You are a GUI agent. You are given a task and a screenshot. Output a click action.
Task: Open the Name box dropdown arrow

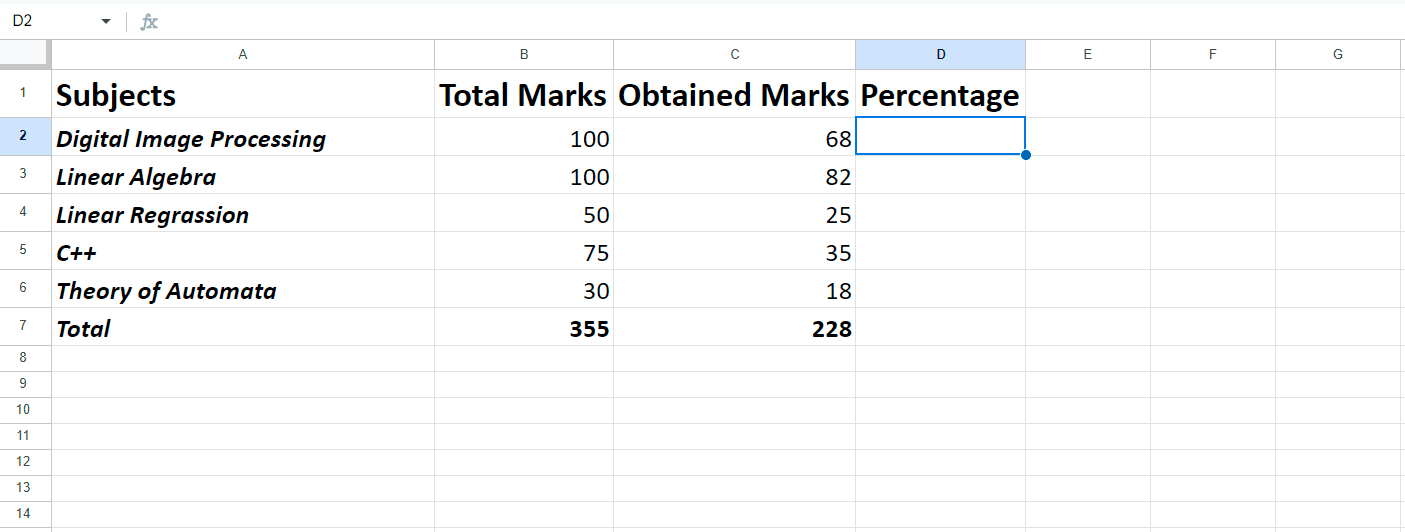pos(106,21)
